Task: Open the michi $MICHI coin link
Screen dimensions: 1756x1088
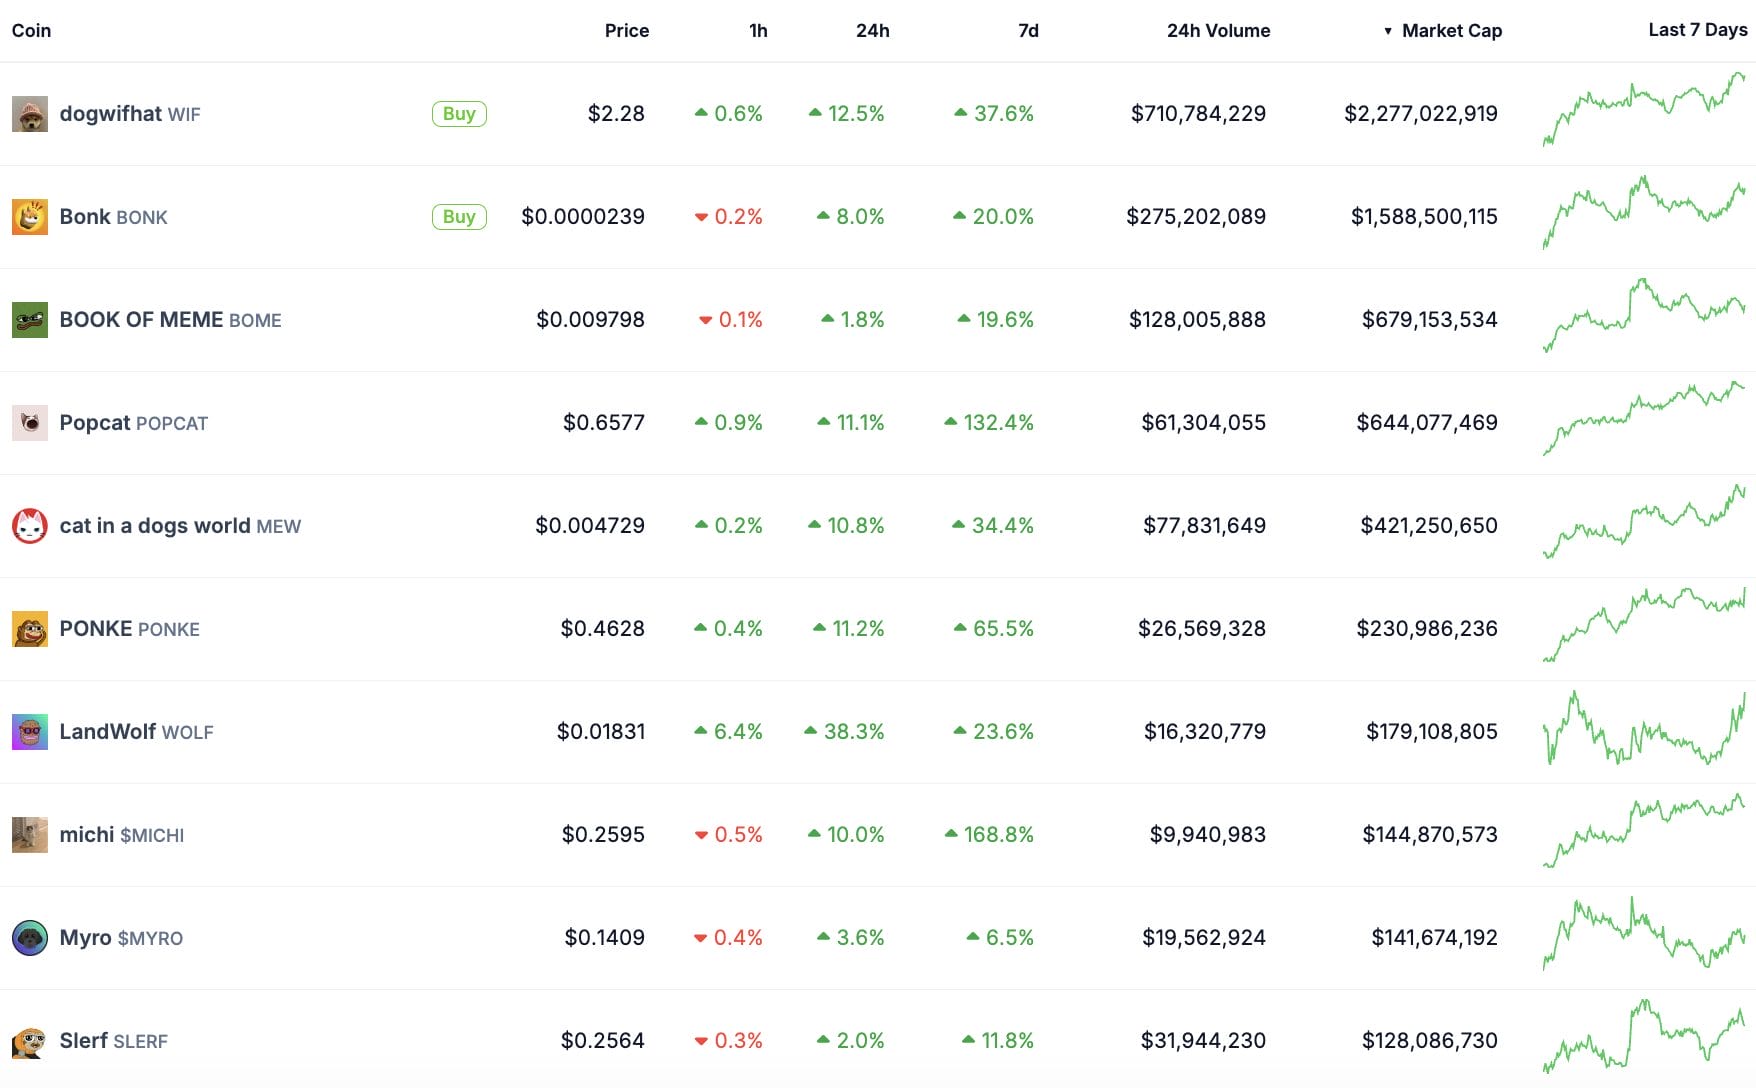Action: point(121,835)
